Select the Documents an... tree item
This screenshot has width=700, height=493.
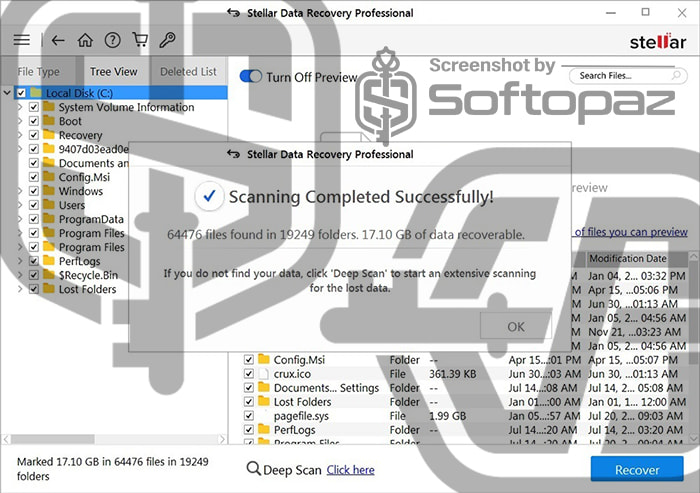pyautogui.click(x=93, y=163)
